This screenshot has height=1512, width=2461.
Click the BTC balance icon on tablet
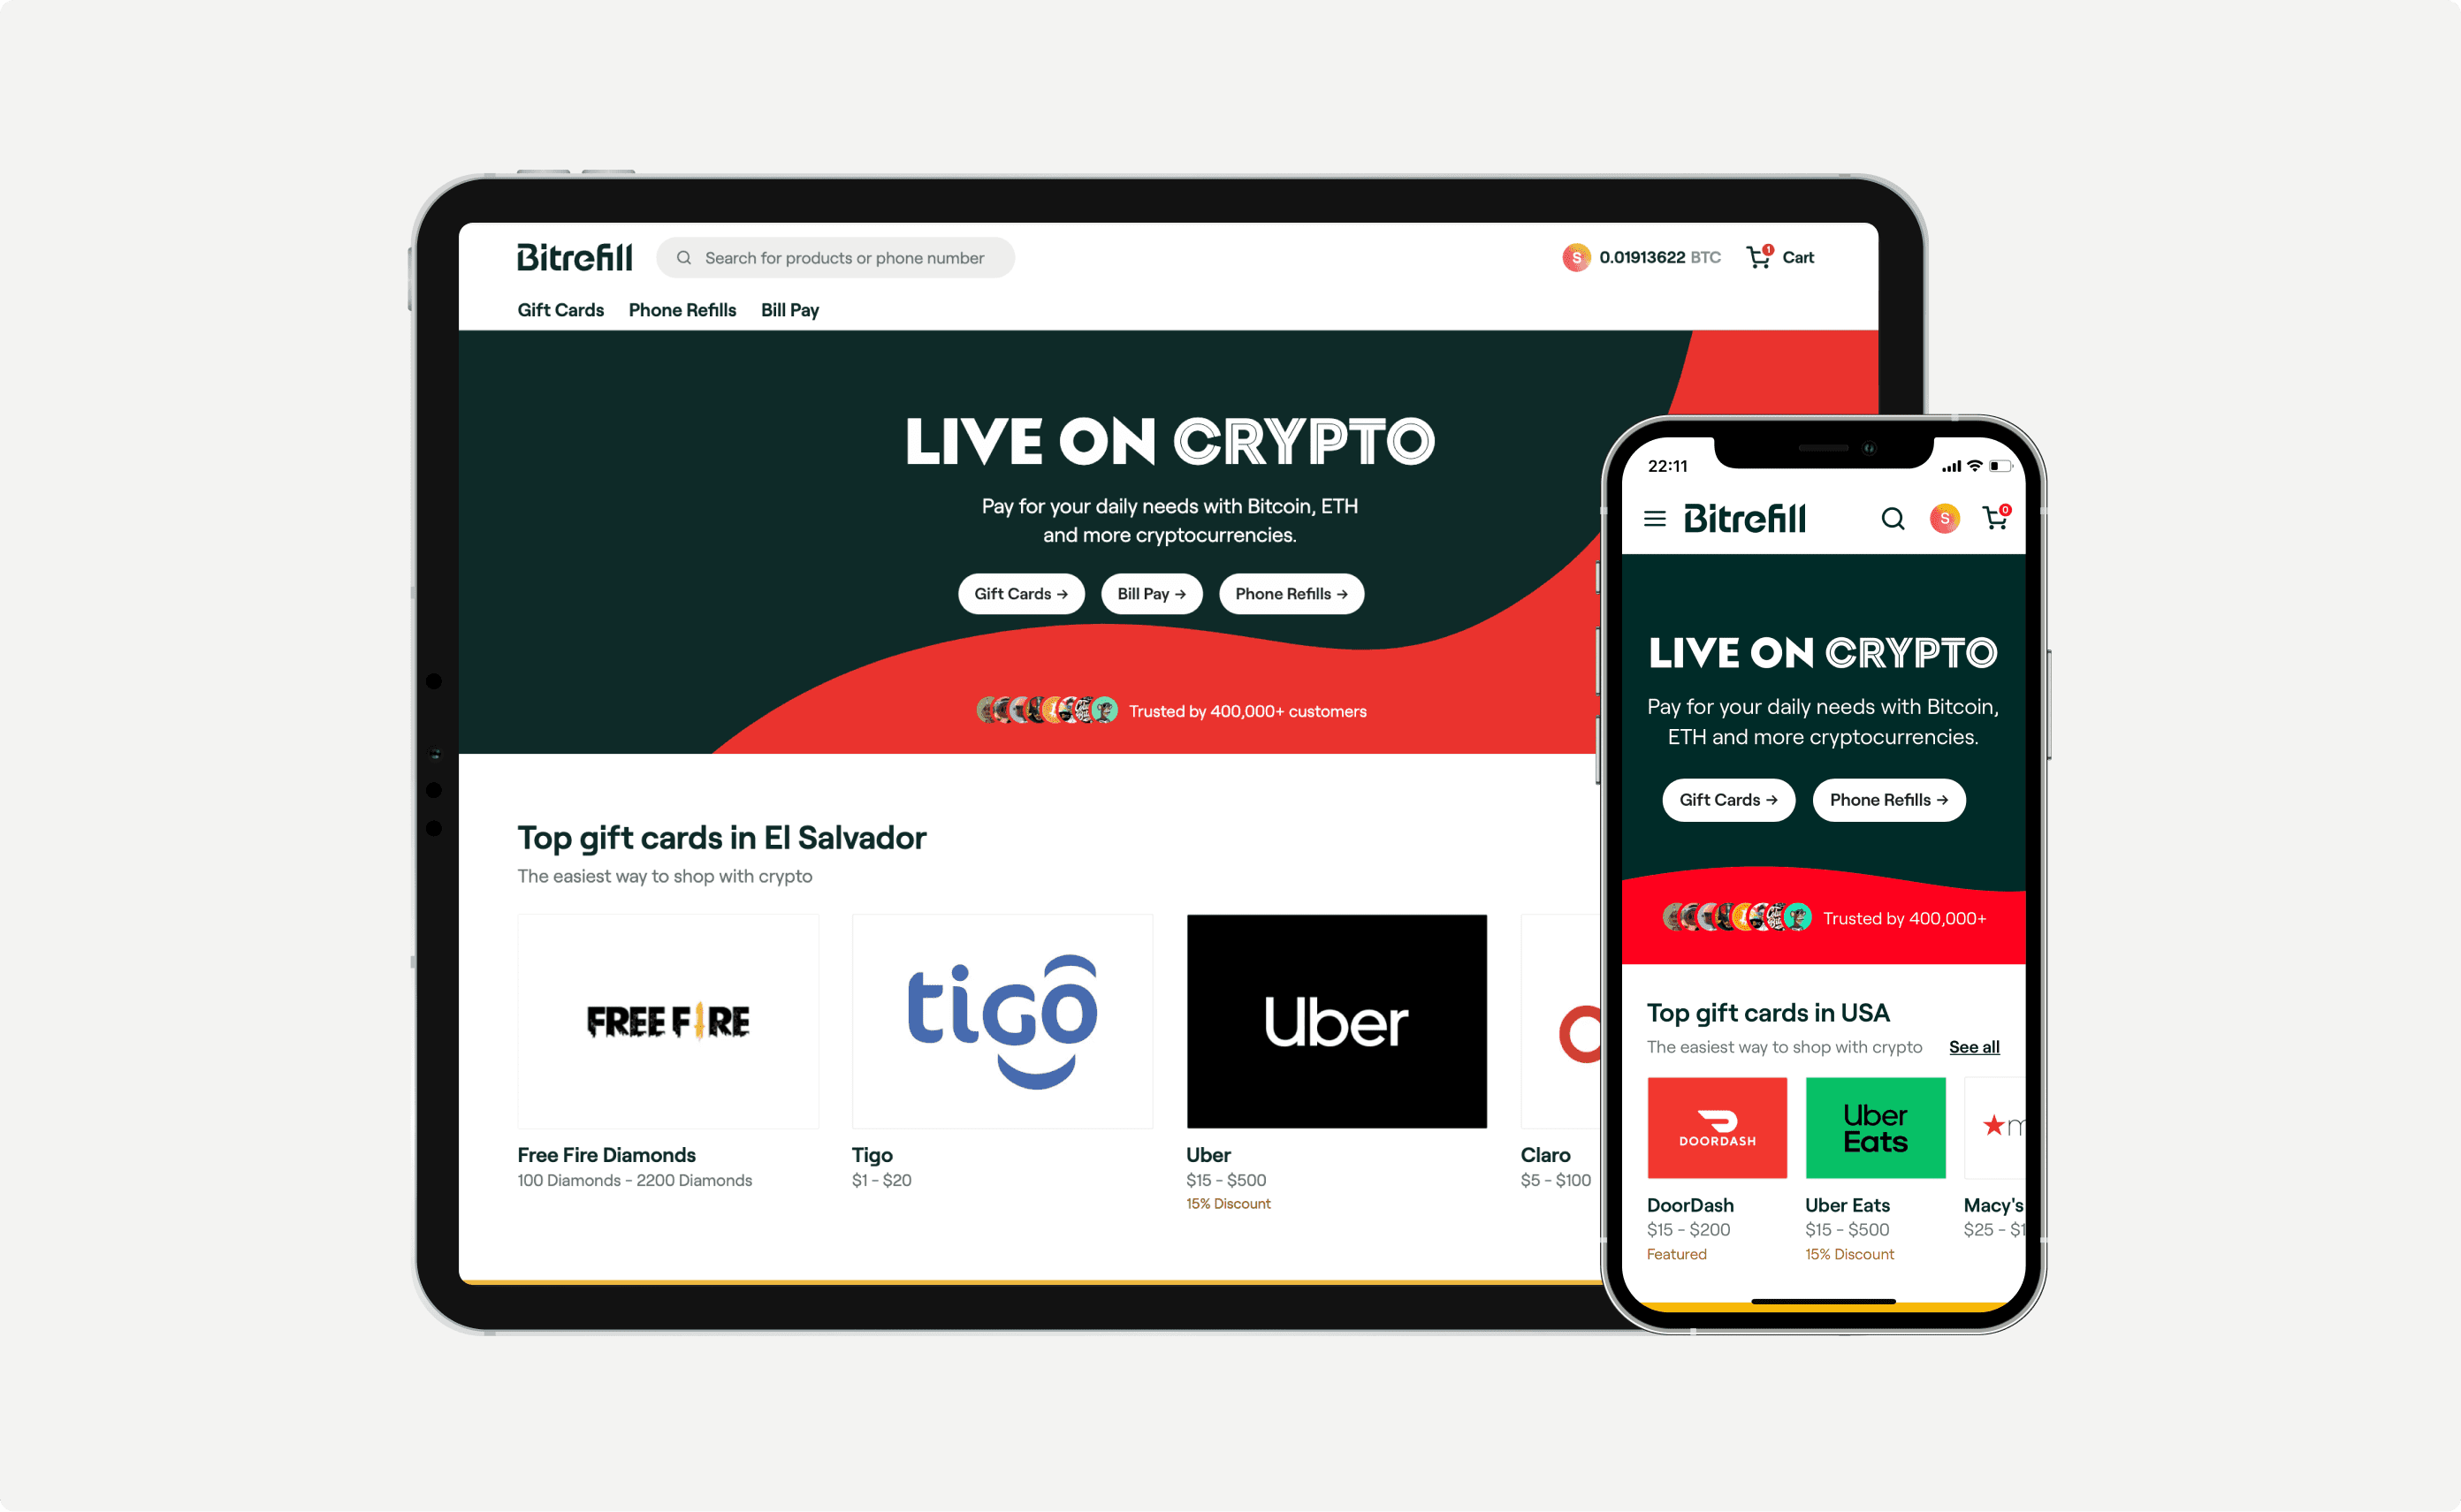tap(1572, 258)
